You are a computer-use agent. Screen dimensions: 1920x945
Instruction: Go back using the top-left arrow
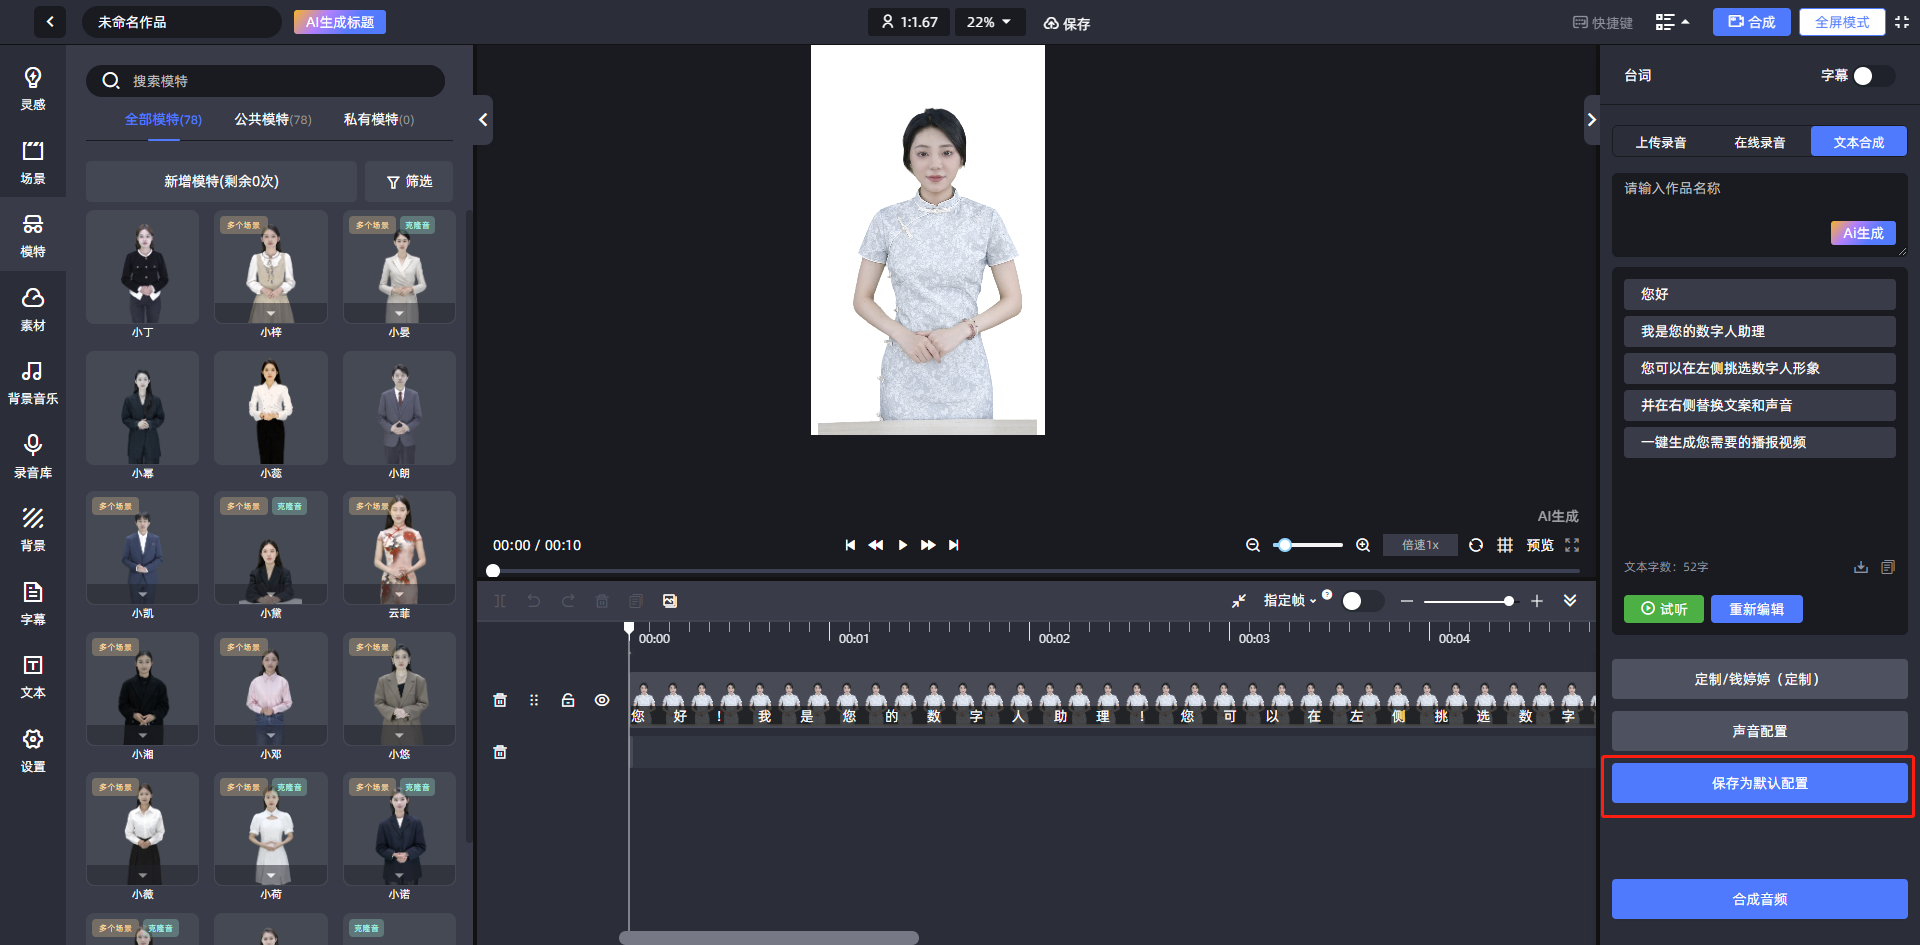tap(49, 22)
